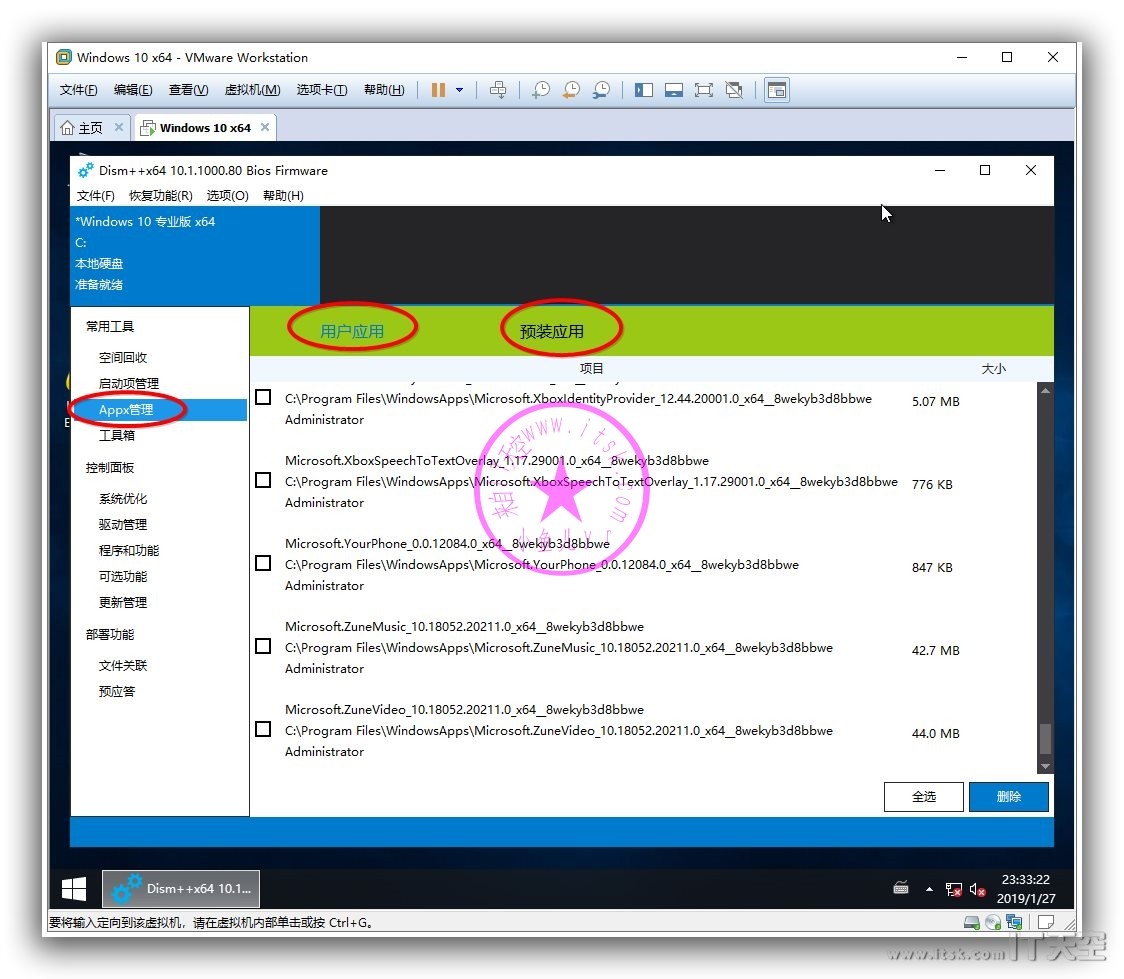This screenshot has width=1124, height=979.
Task: Check the Microsoft.ZuneVideo package checkbox
Action: pyautogui.click(x=263, y=730)
